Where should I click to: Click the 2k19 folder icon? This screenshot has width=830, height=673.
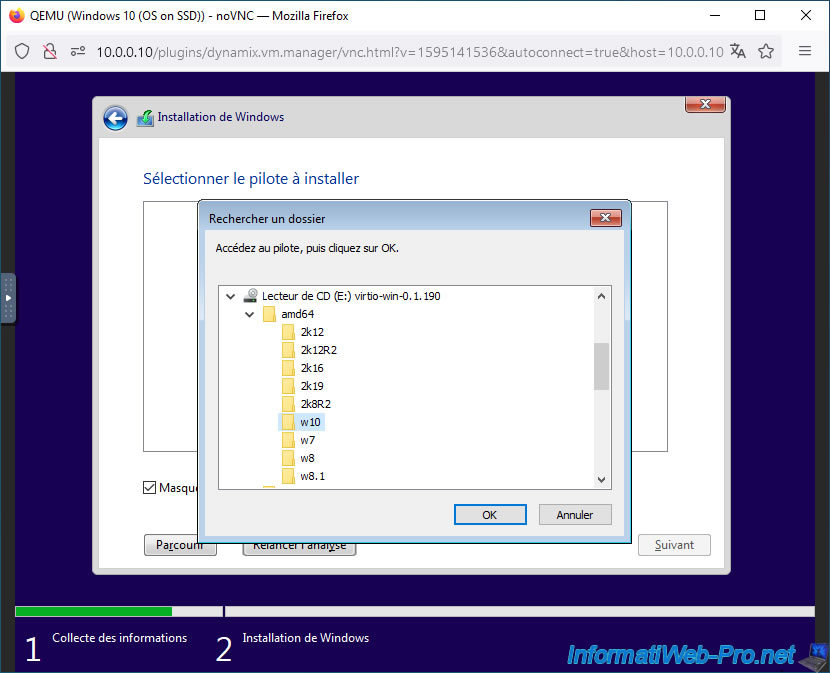click(x=288, y=386)
